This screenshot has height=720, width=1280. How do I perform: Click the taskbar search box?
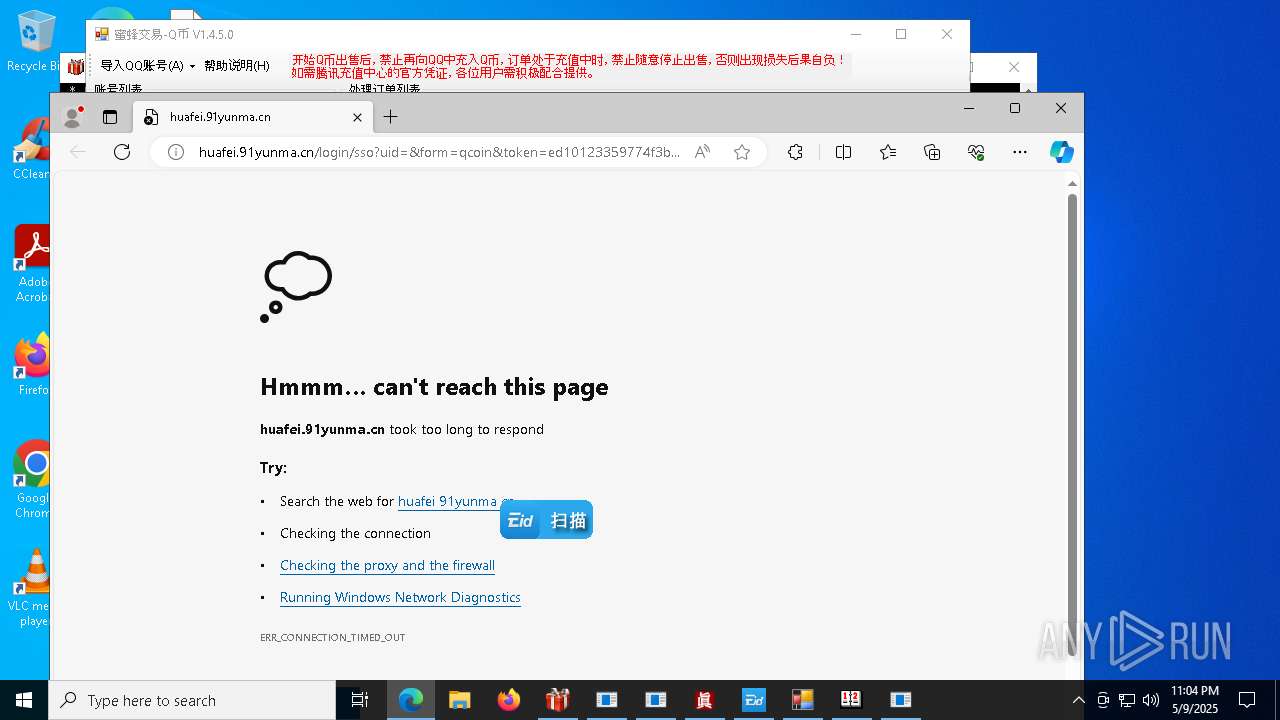point(192,700)
